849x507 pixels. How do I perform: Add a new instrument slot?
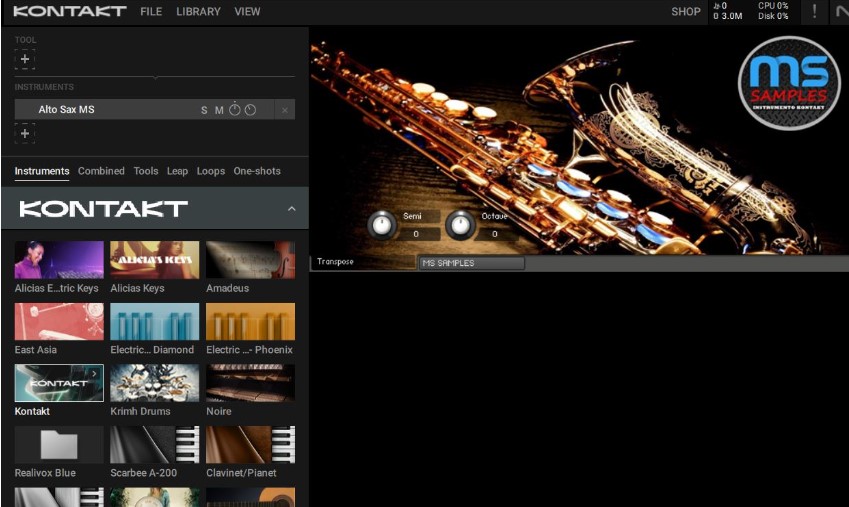[25, 133]
